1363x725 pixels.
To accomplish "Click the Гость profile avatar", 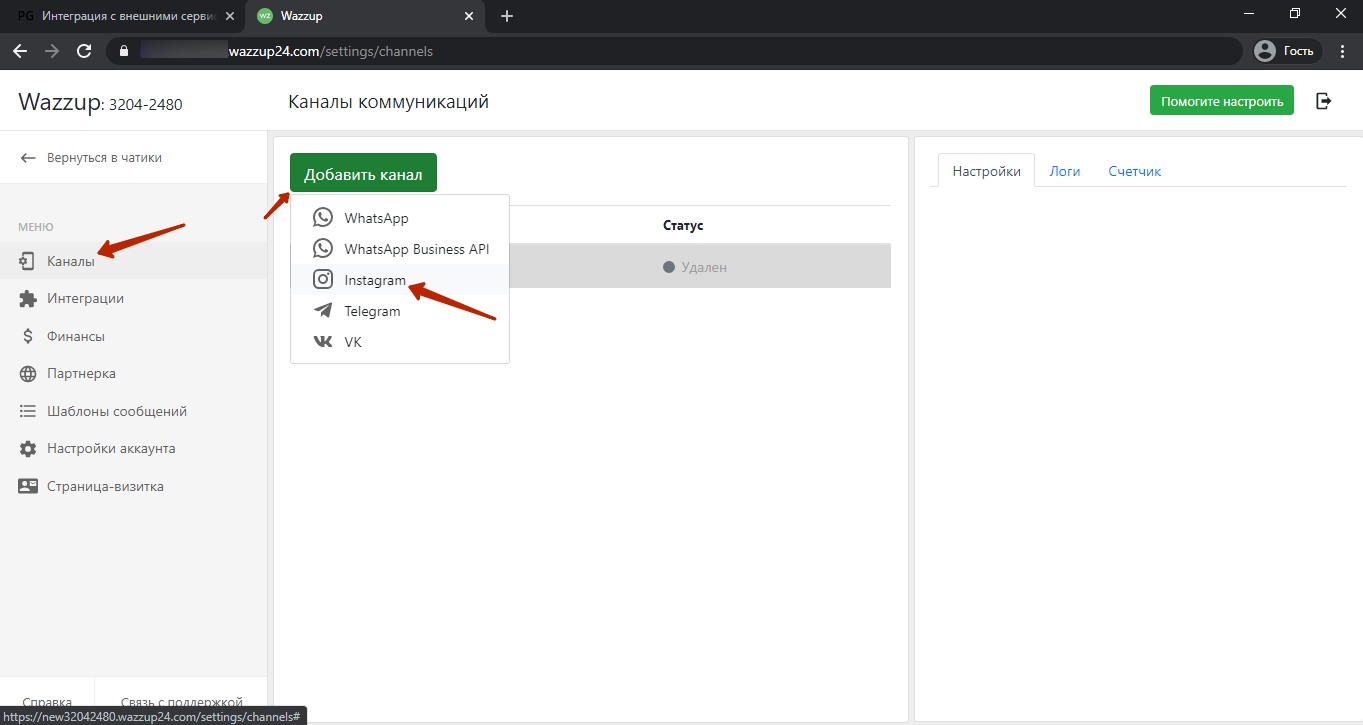I will pyautogui.click(x=1265, y=50).
